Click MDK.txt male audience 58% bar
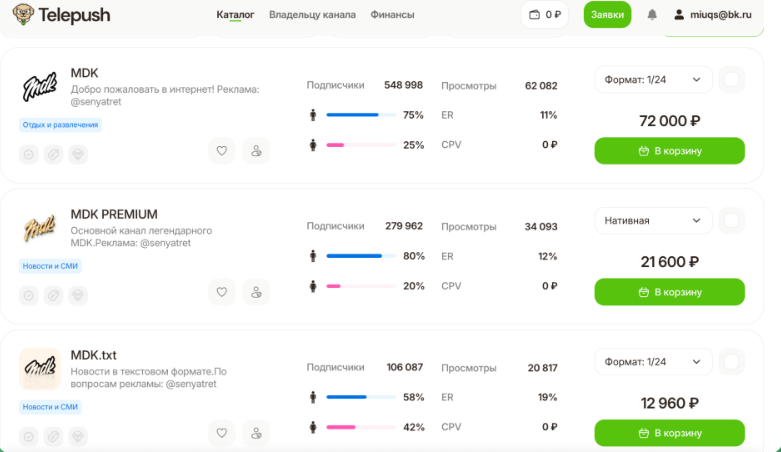 (x=361, y=397)
